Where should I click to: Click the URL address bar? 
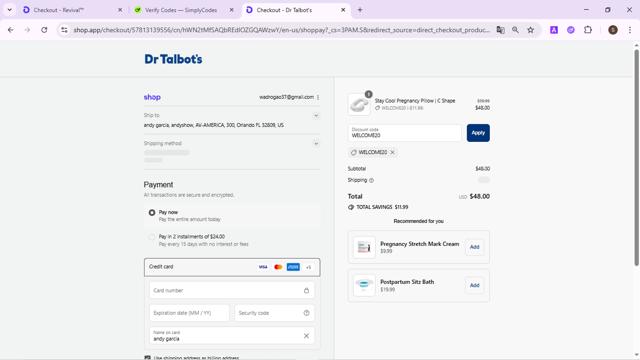(x=282, y=30)
